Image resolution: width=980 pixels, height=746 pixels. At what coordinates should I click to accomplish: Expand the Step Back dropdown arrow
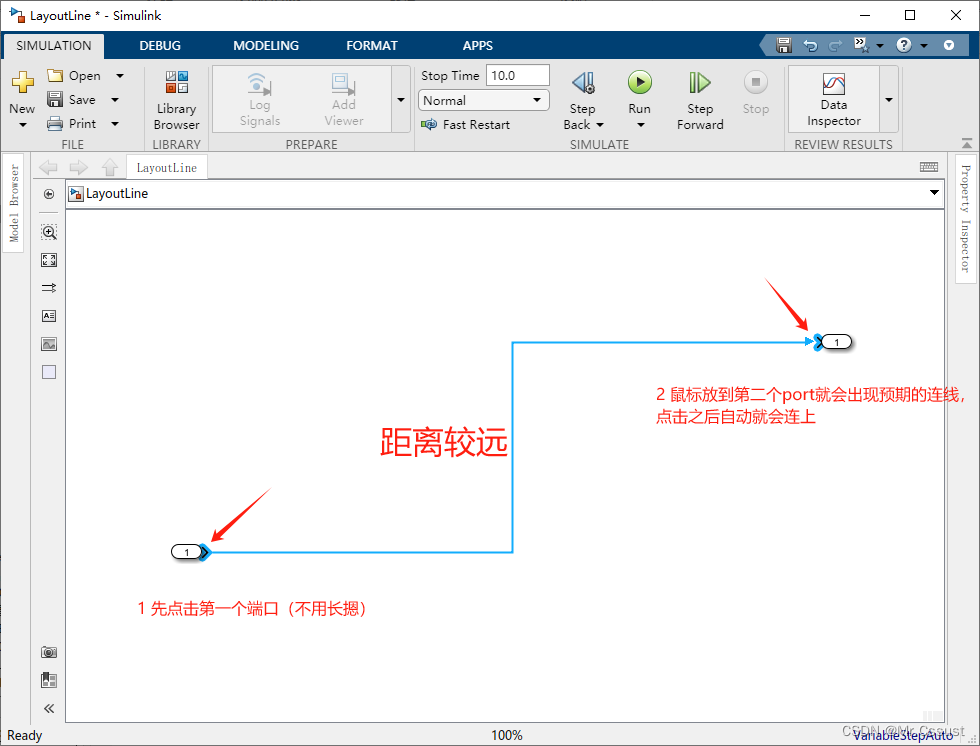[599, 125]
